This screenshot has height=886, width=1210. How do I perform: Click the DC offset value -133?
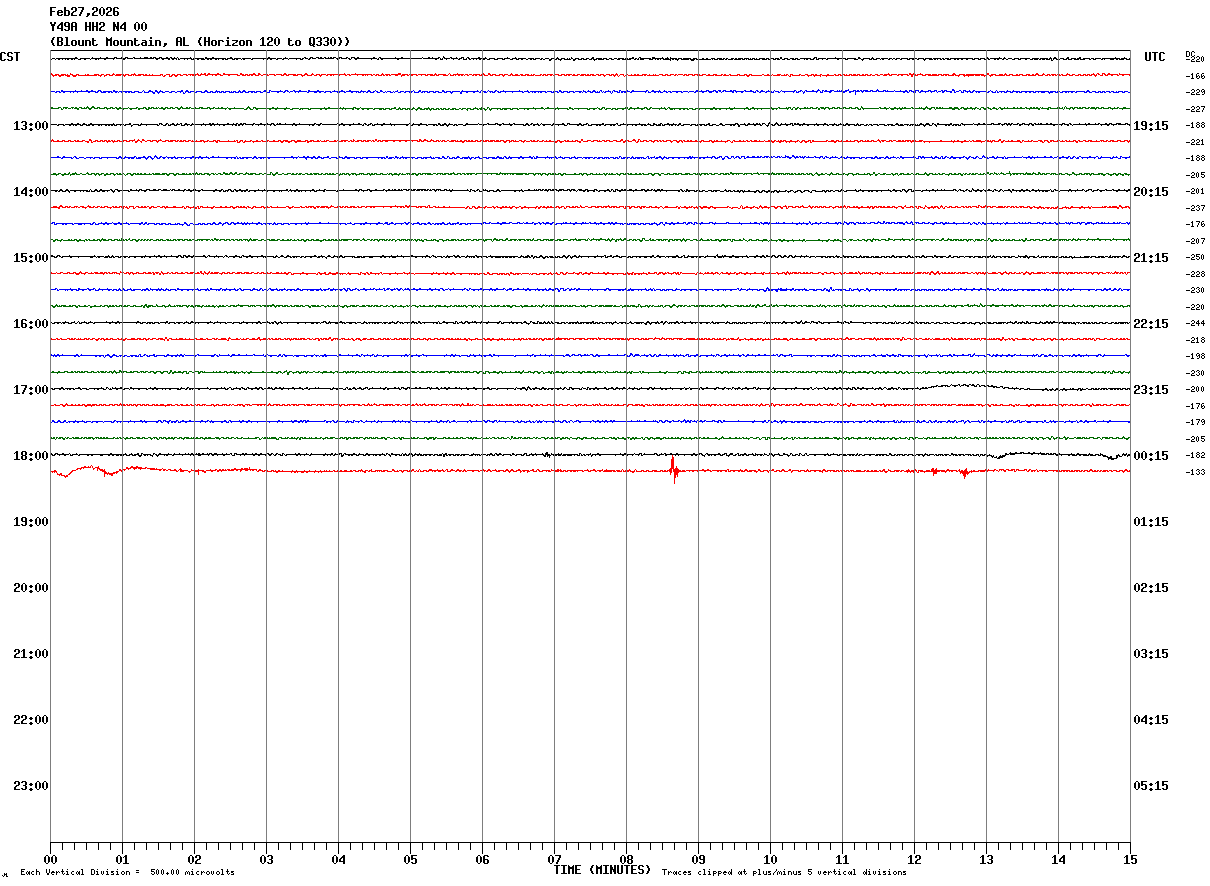pyautogui.click(x=1195, y=472)
